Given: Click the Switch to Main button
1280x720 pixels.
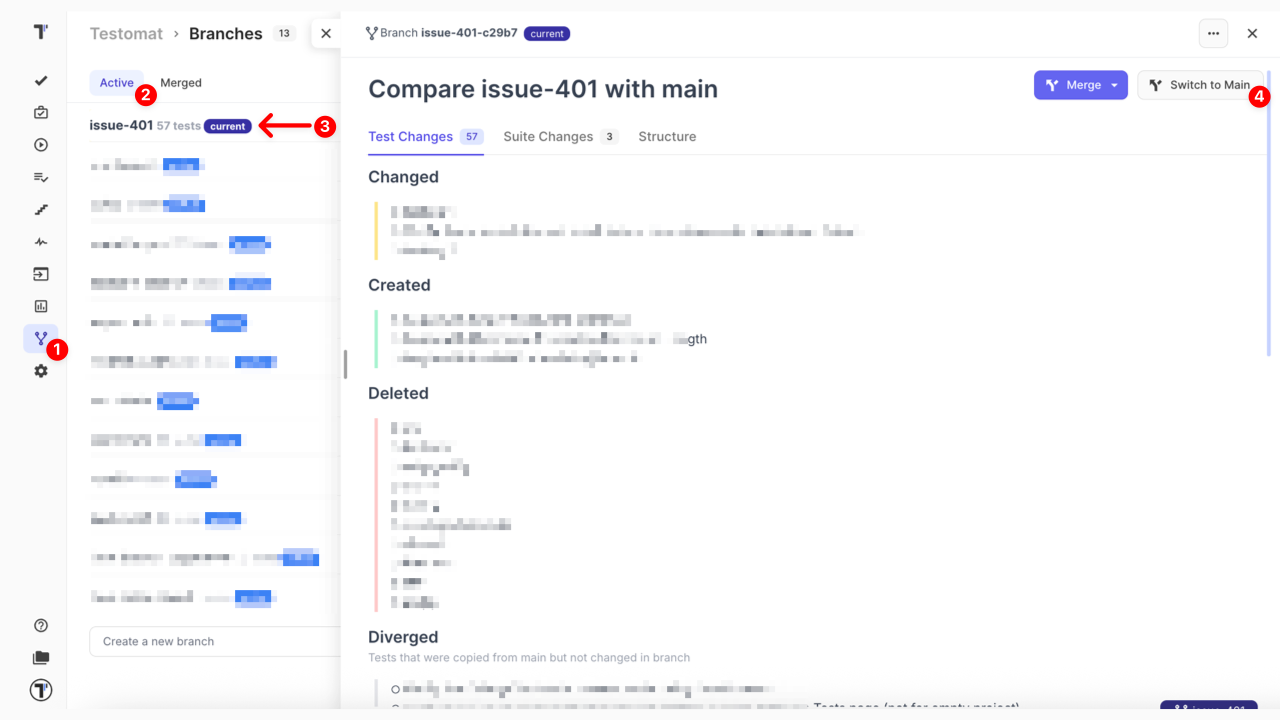Looking at the screenshot, I should 1199,85.
